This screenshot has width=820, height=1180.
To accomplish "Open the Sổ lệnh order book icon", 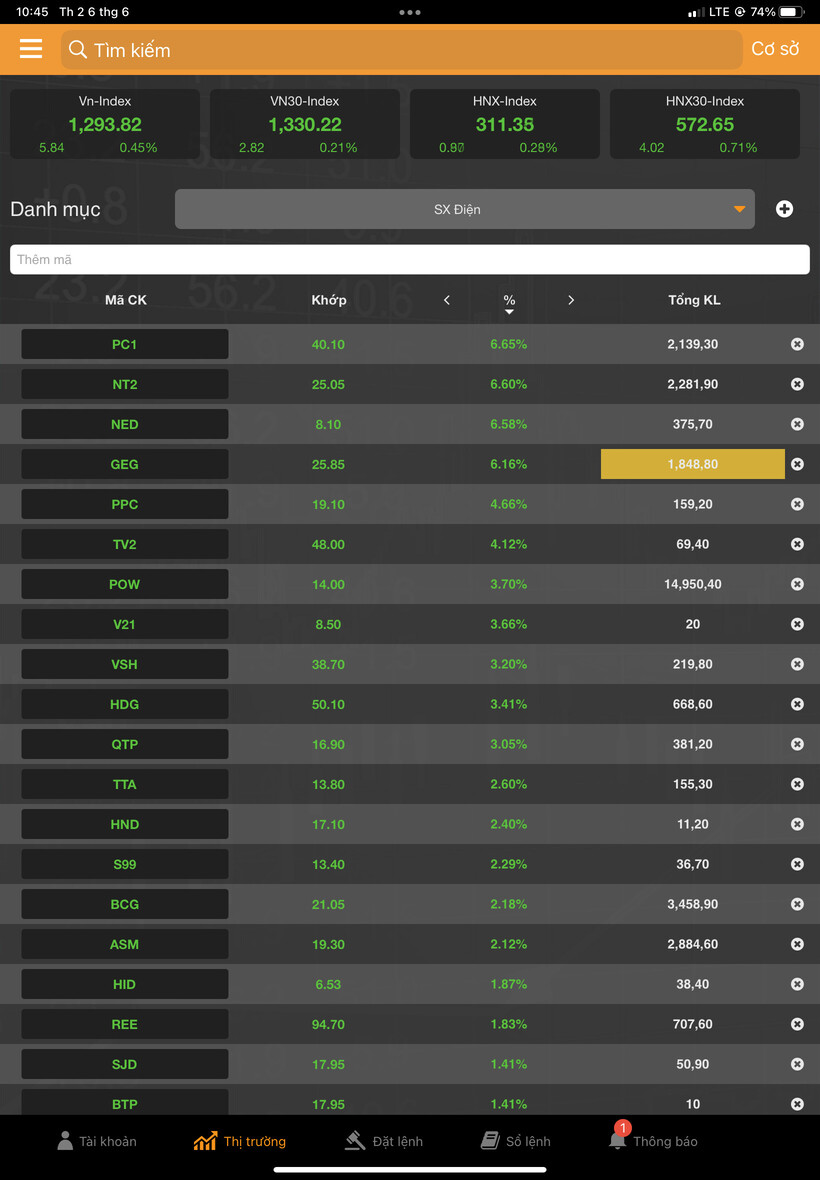I will 490,1141.
